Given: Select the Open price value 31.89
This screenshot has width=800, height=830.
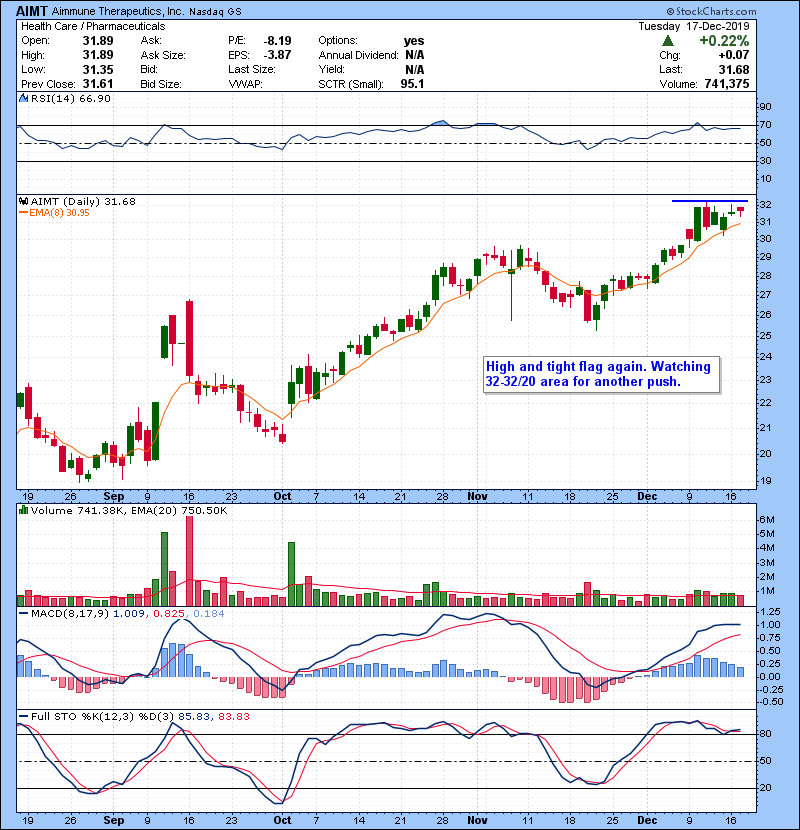Looking at the screenshot, I should [x=98, y=41].
